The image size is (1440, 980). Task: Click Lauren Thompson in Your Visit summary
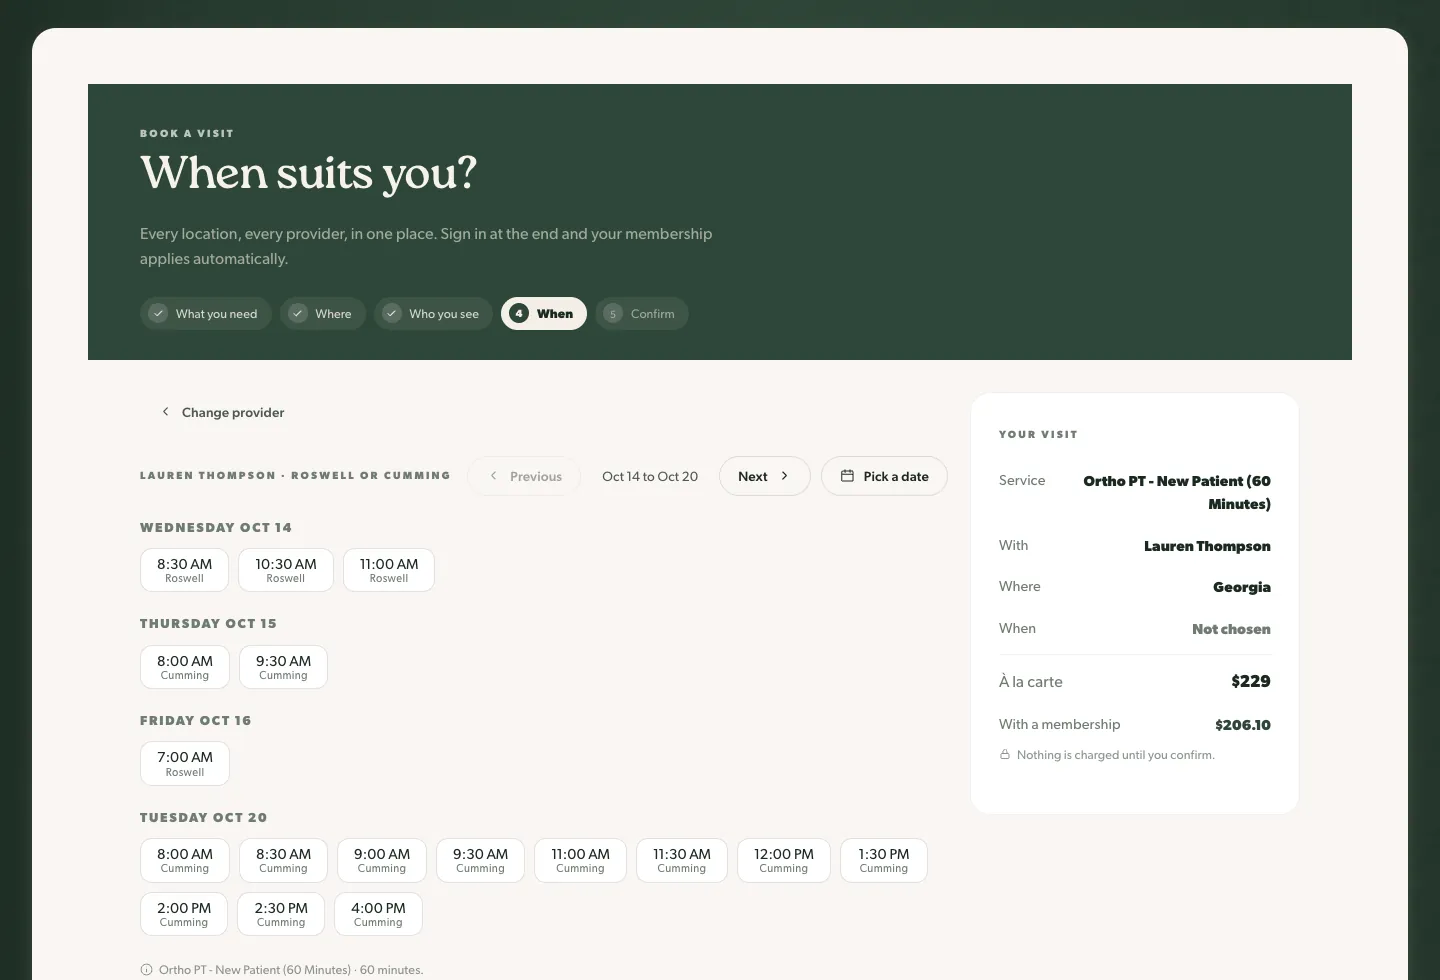(1207, 546)
